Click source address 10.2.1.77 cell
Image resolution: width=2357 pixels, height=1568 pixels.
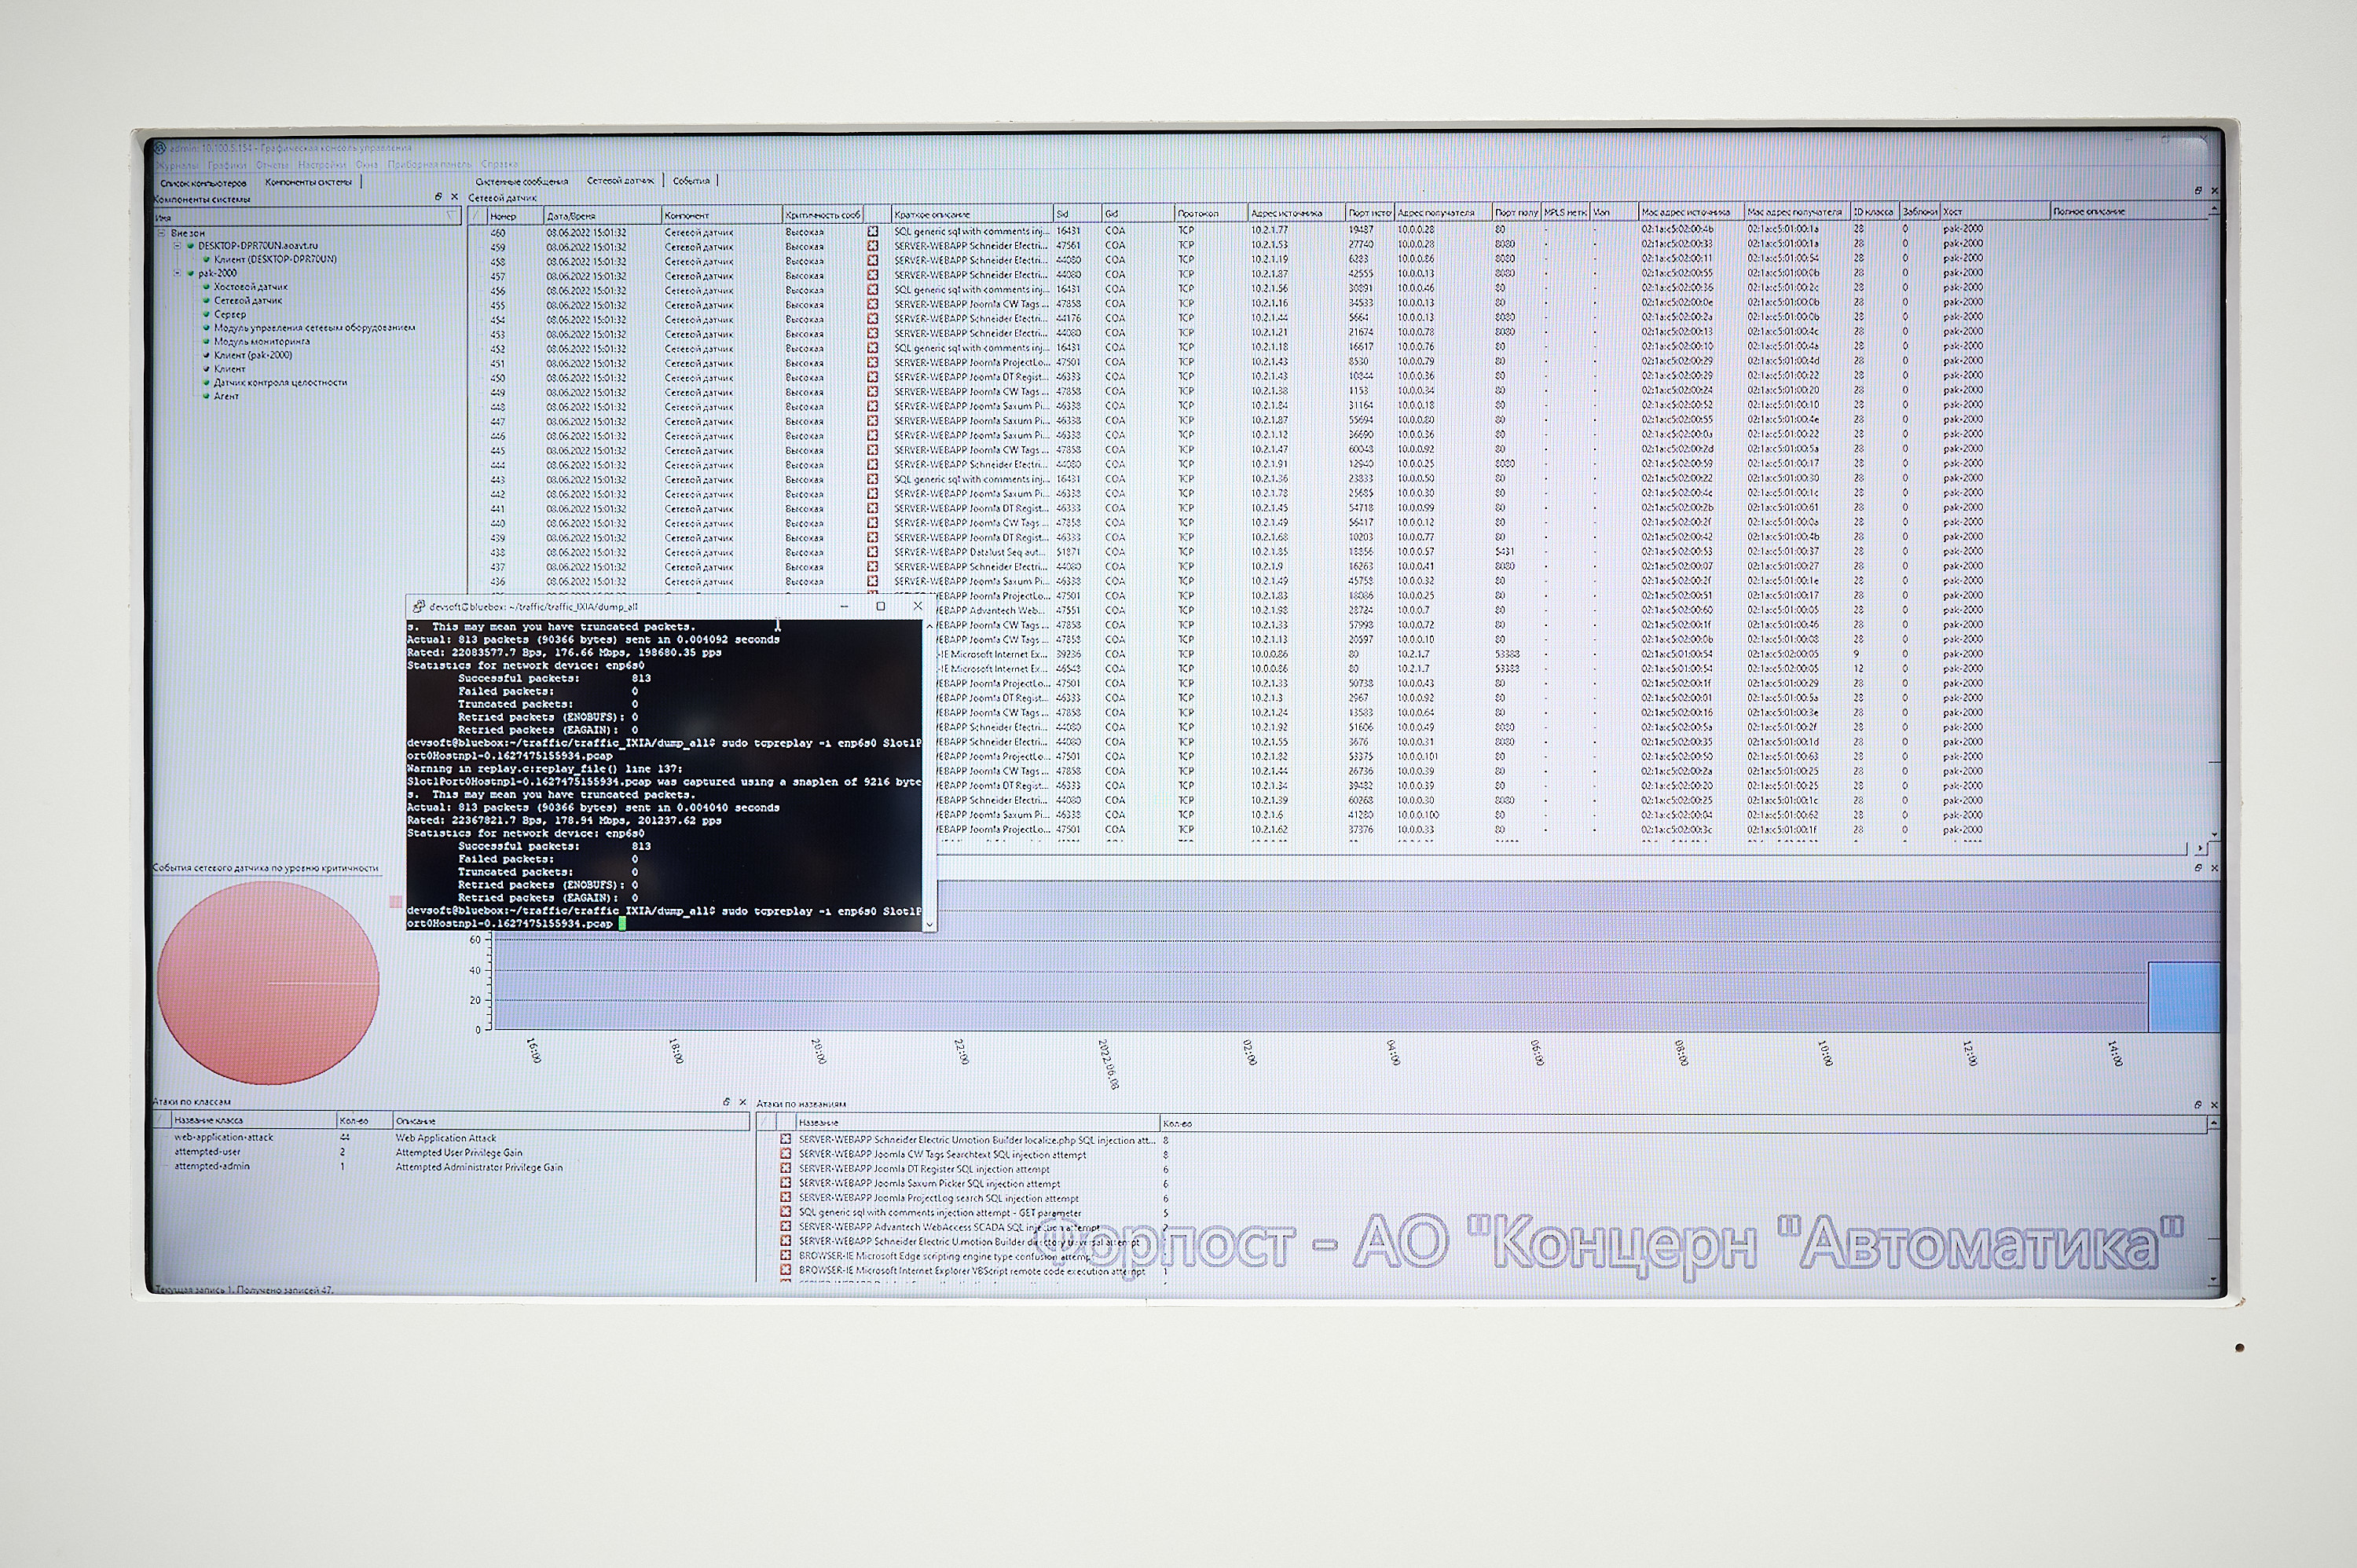(1270, 230)
